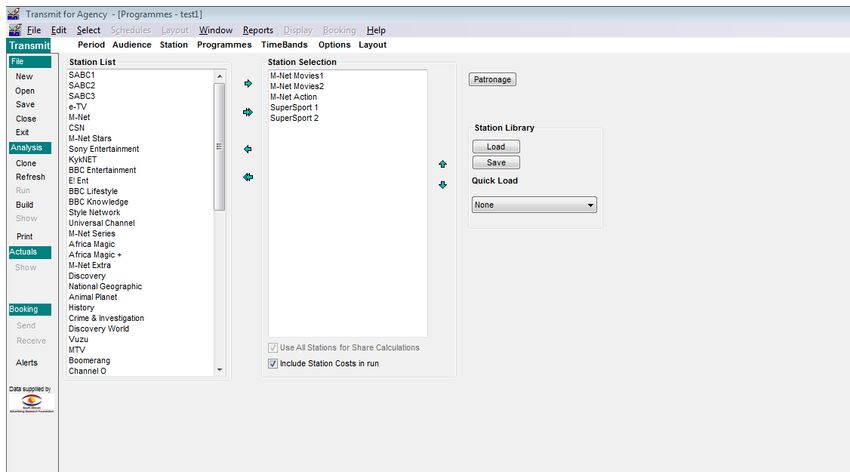Open the Edit menu
Image resolution: width=850 pixels, height=472 pixels.
pyautogui.click(x=59, y=30)
